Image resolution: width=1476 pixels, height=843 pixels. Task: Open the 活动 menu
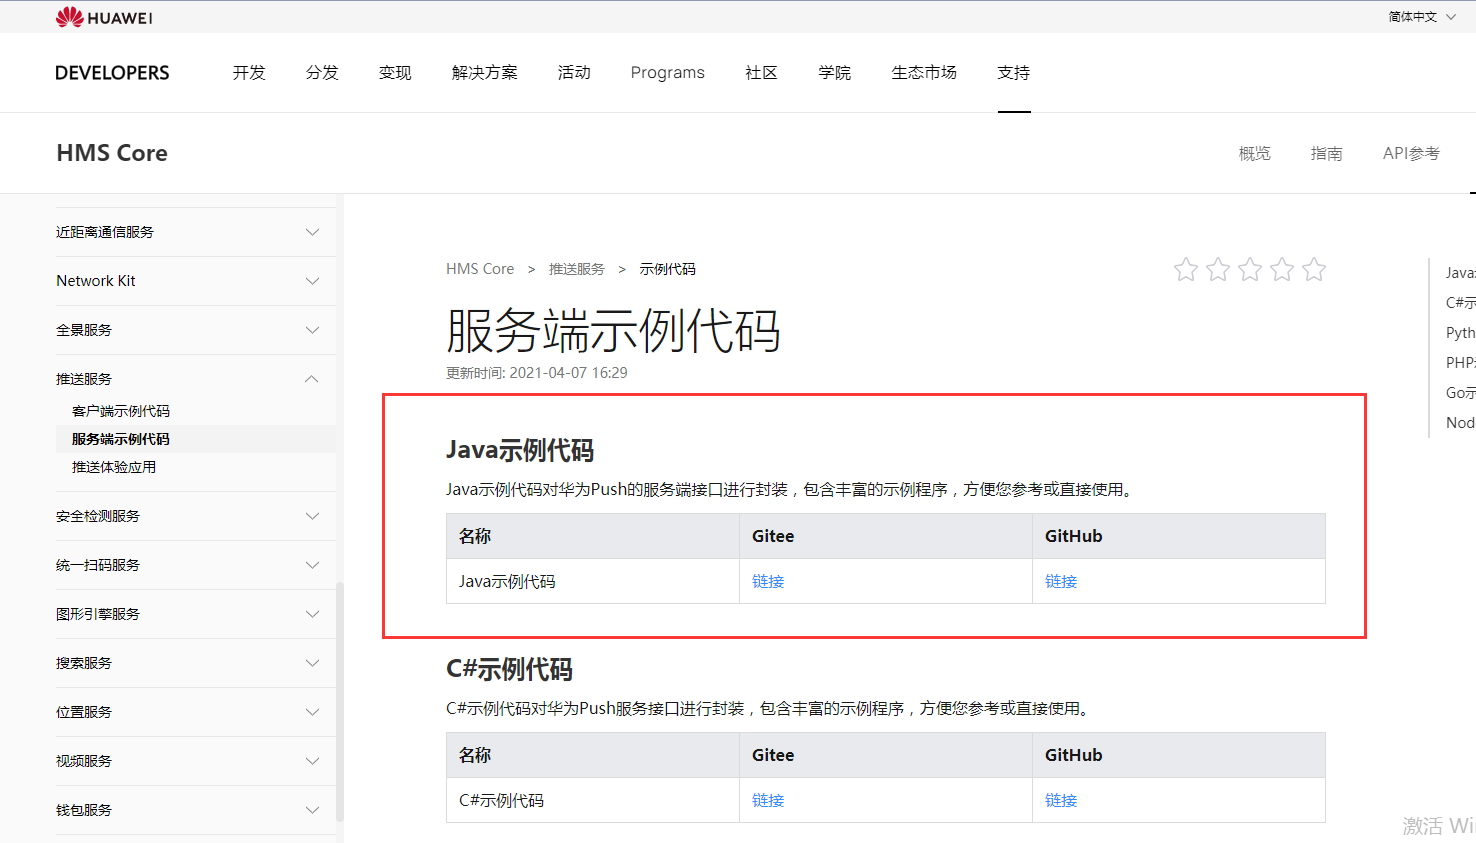[574, 73]
